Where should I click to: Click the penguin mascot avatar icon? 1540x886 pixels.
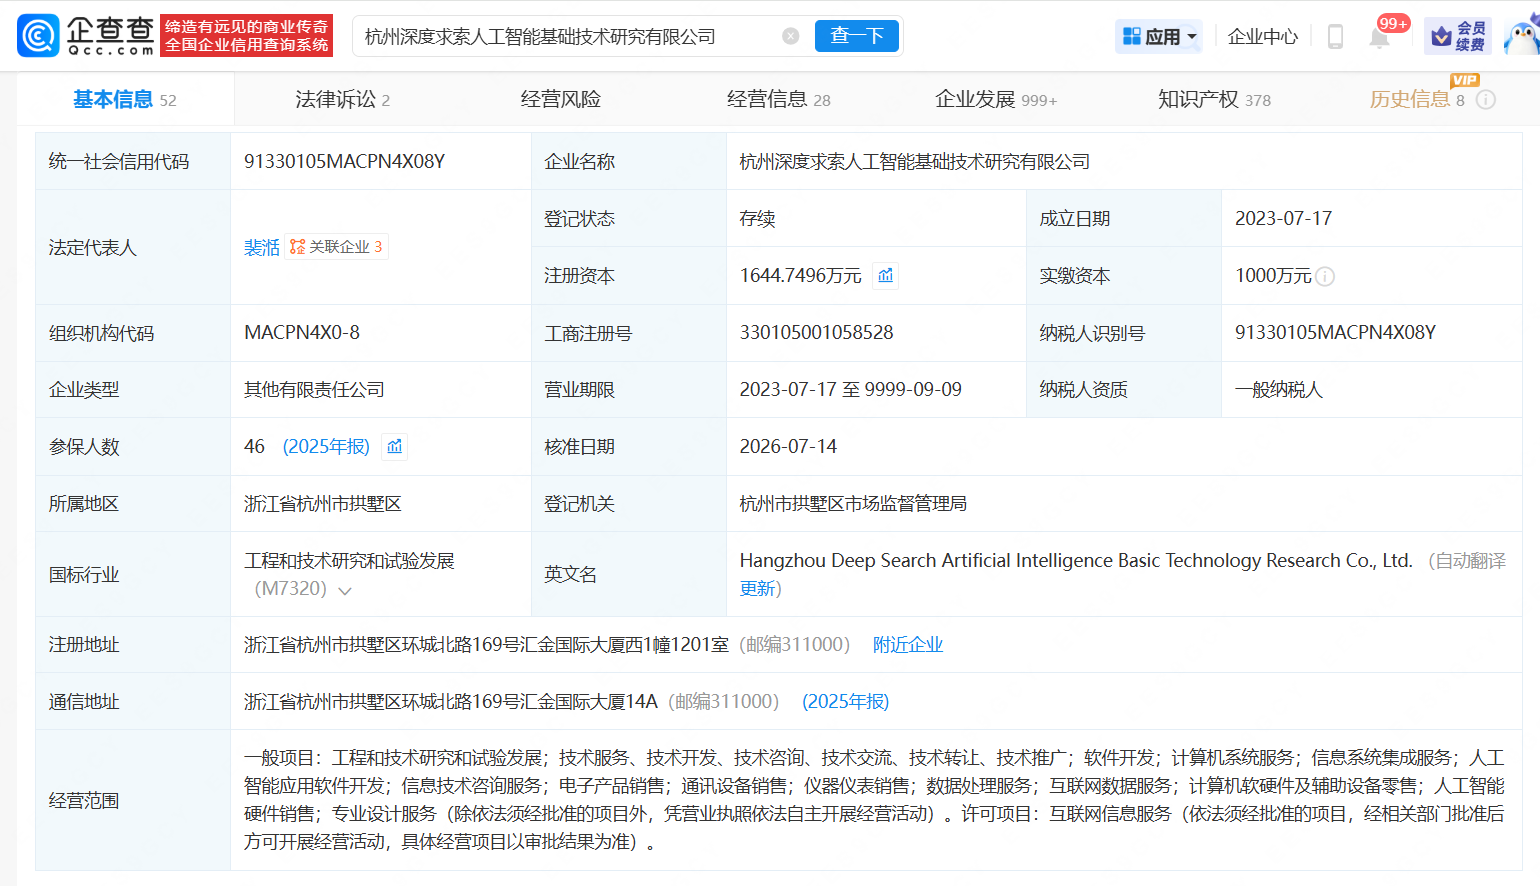[1522, 37]
